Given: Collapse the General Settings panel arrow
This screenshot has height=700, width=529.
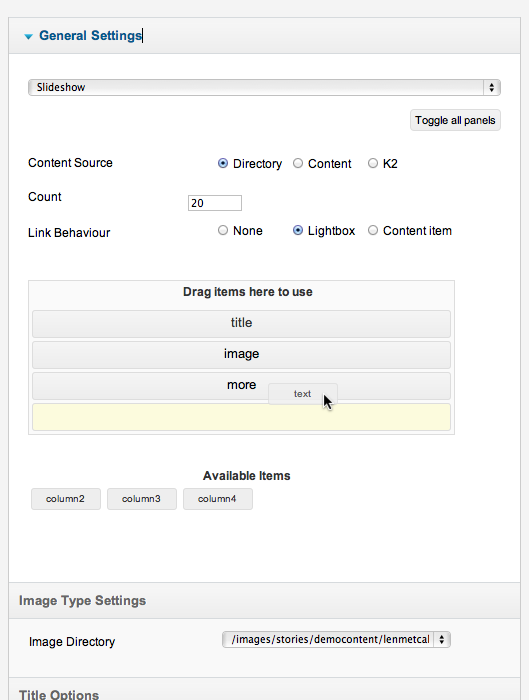Looking at the screenshot, I should coord(29,37).
